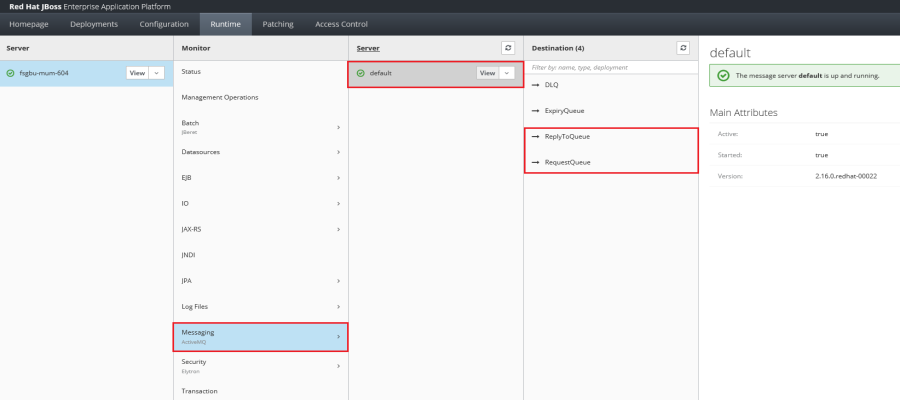Focus the destination filter input field

click(611, 67)
